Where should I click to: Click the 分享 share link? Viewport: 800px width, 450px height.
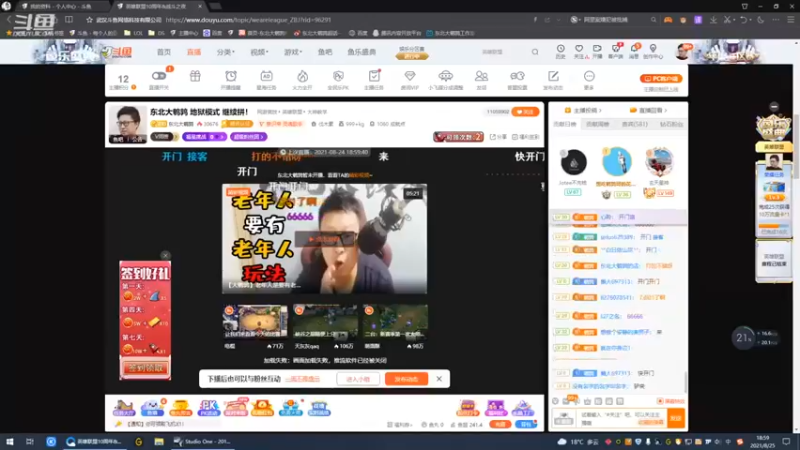[498, 137]
